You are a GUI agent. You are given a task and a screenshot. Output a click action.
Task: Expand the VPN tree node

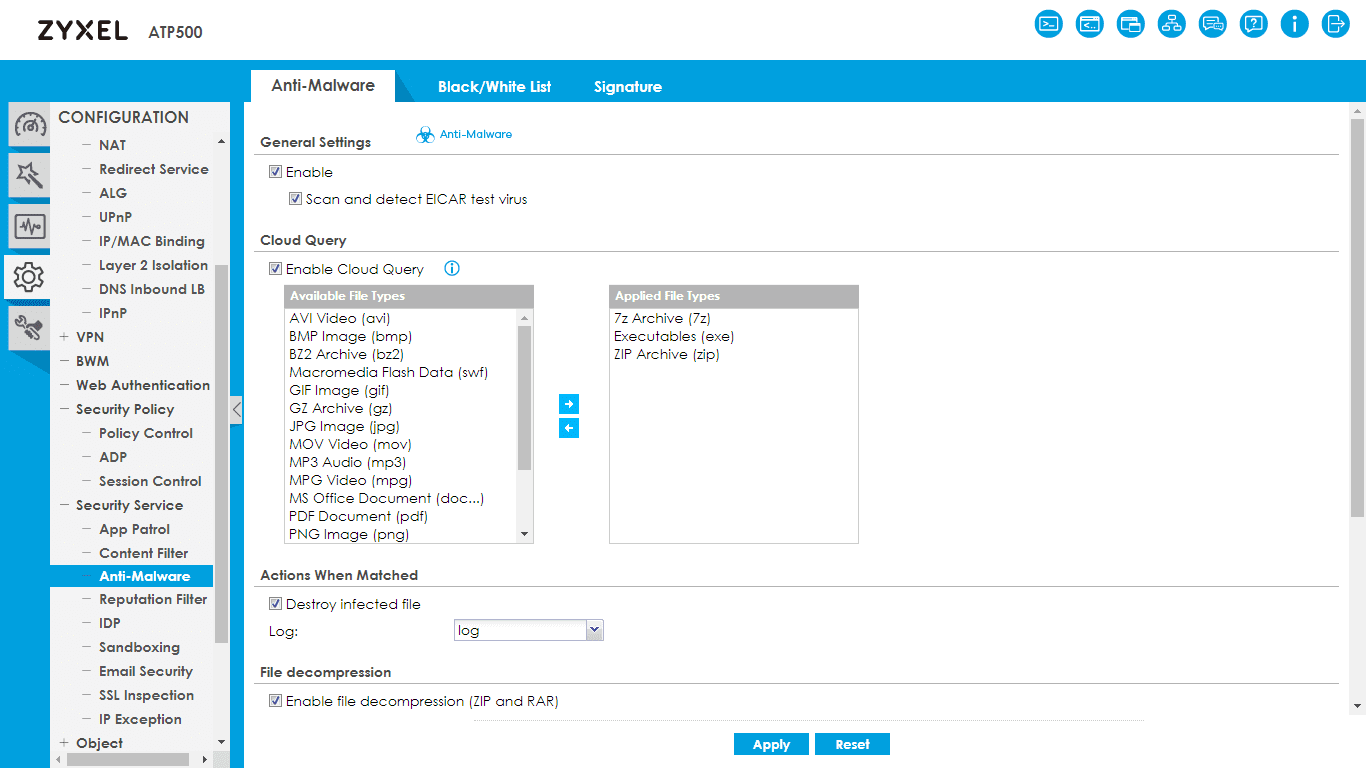tap(64, 337)
